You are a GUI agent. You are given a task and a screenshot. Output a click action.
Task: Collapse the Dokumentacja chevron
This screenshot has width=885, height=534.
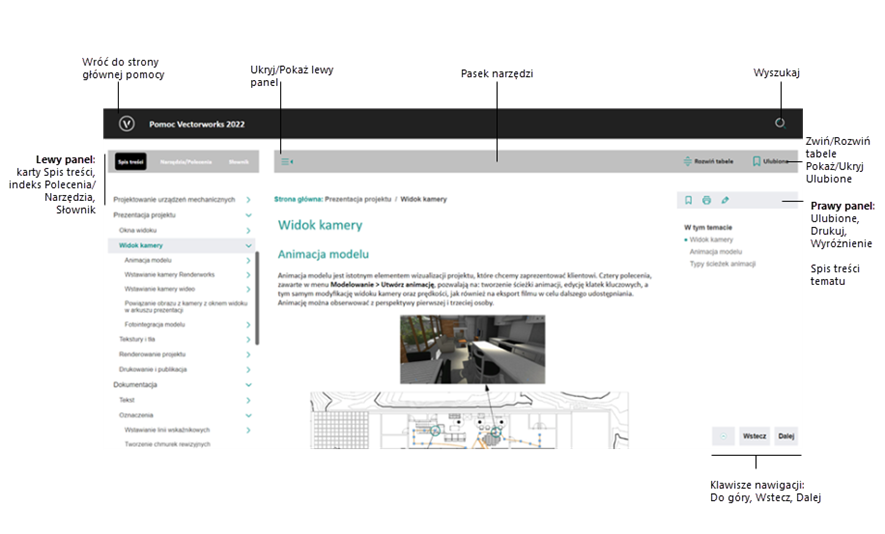248,385
